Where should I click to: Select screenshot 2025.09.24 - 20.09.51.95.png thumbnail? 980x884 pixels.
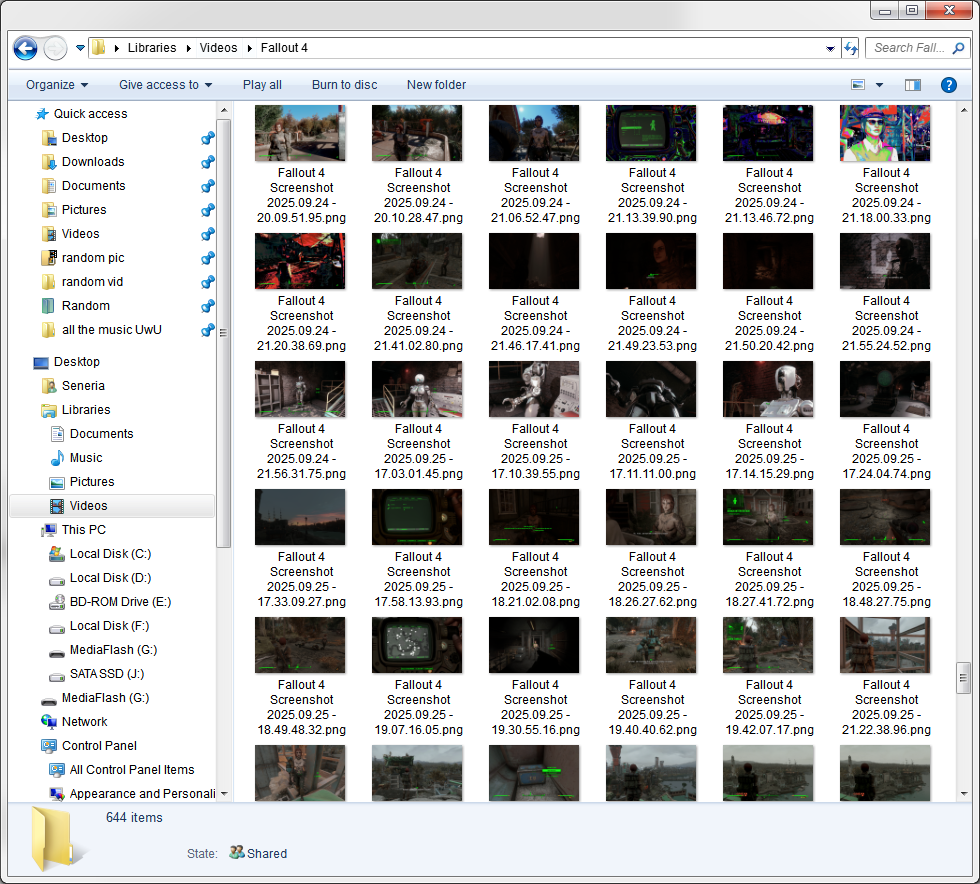[300, 133]
